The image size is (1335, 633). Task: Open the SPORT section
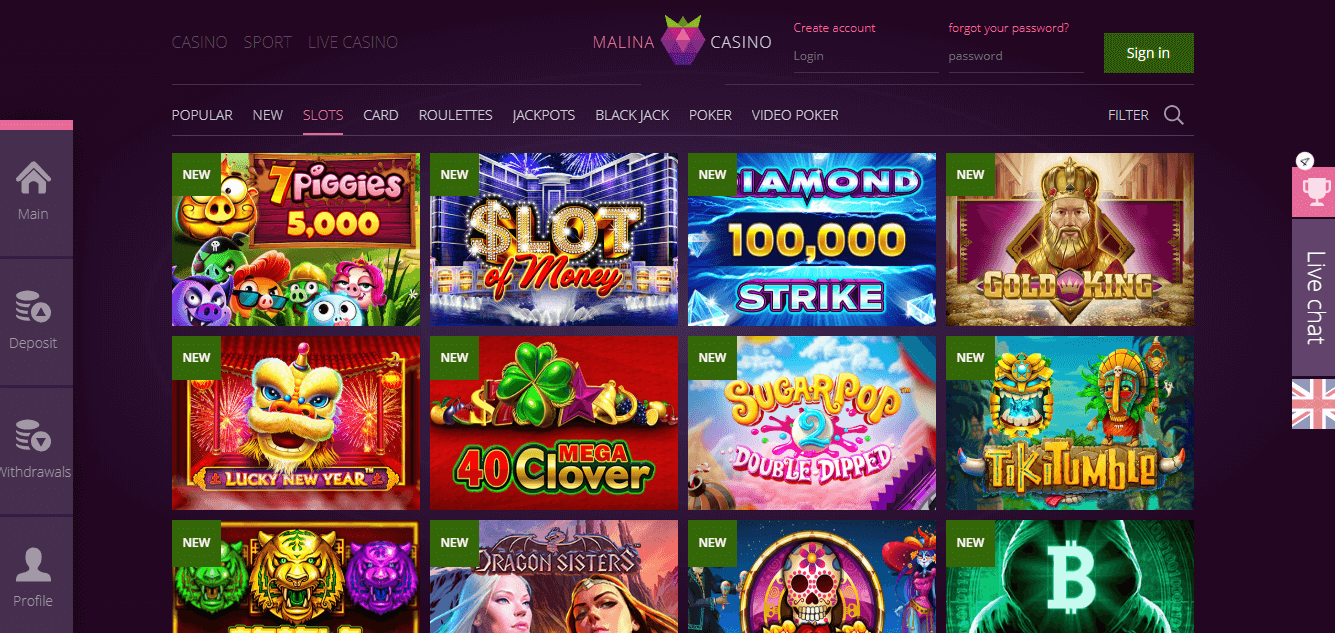click(268, 42)
